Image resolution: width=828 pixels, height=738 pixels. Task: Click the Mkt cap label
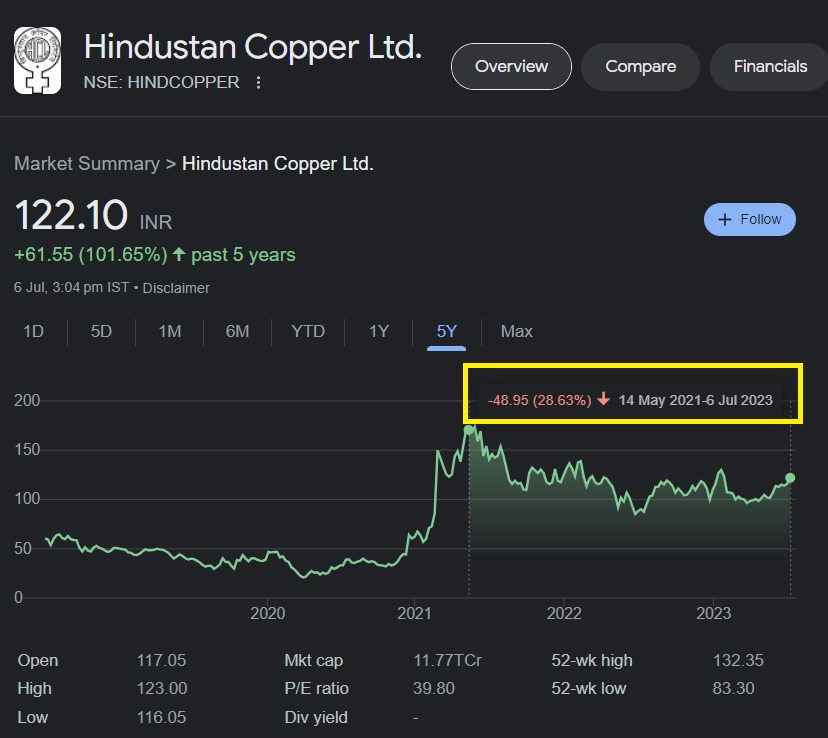(x=314, y=660)
